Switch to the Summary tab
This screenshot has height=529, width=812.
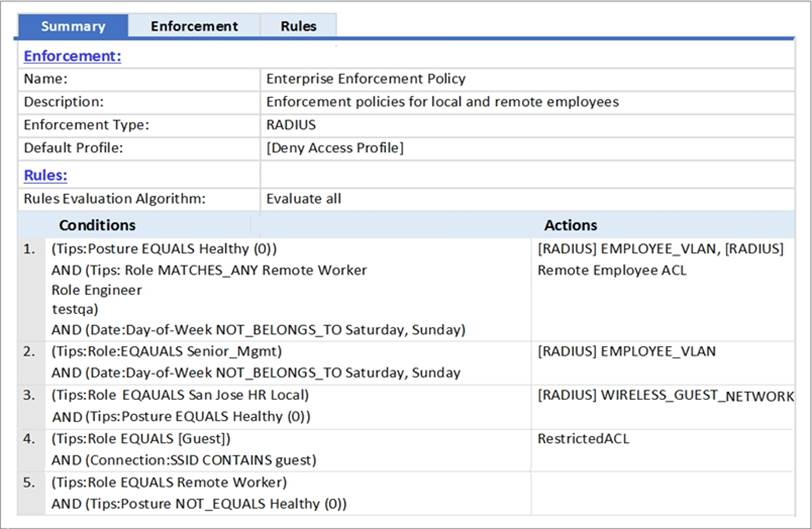coord(73,26)
